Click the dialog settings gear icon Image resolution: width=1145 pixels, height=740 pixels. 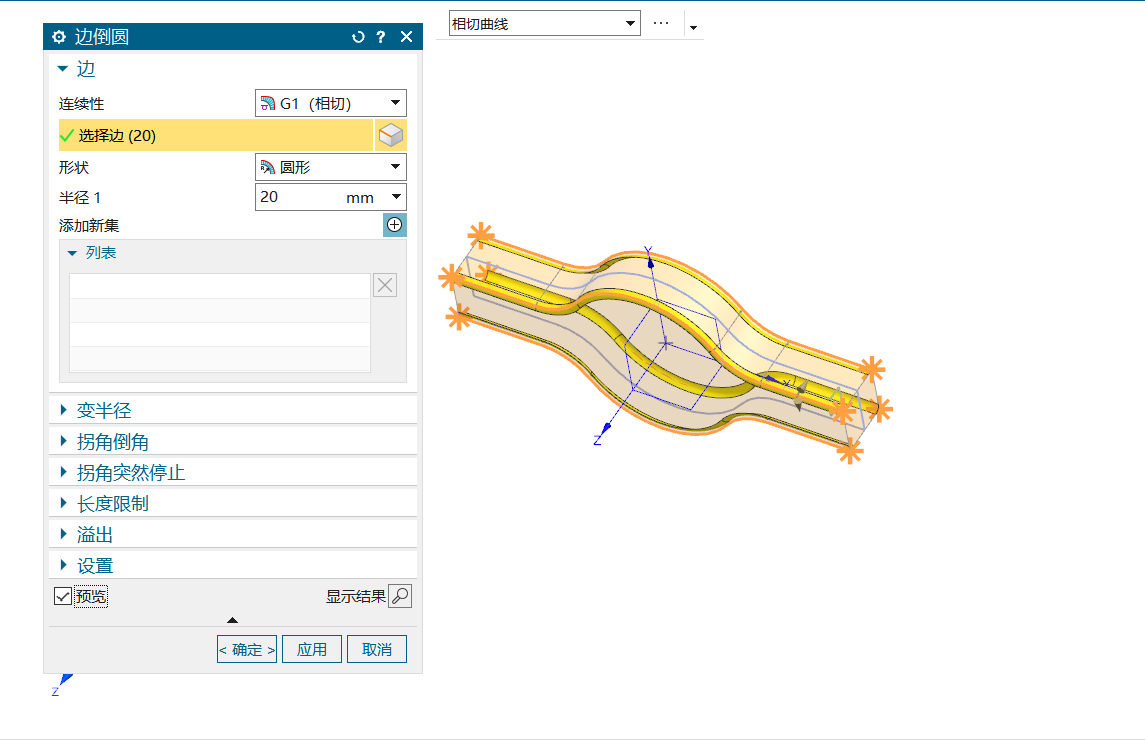(x=59, y=37)
